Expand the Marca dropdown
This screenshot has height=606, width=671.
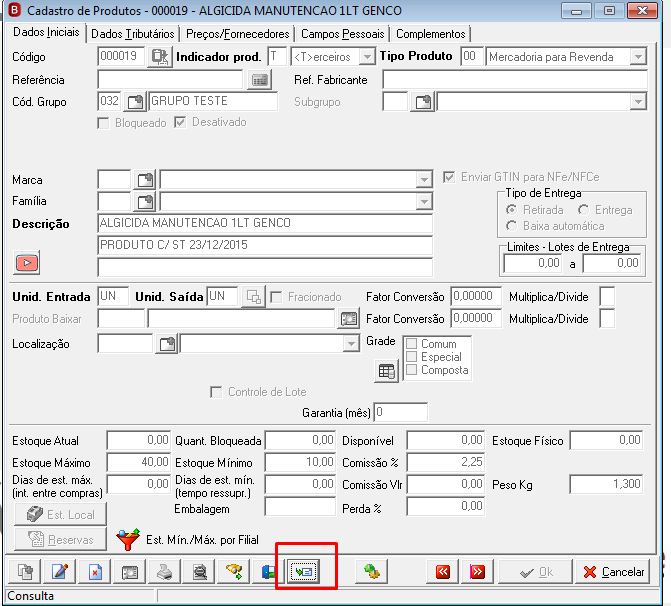pos(424,180)
